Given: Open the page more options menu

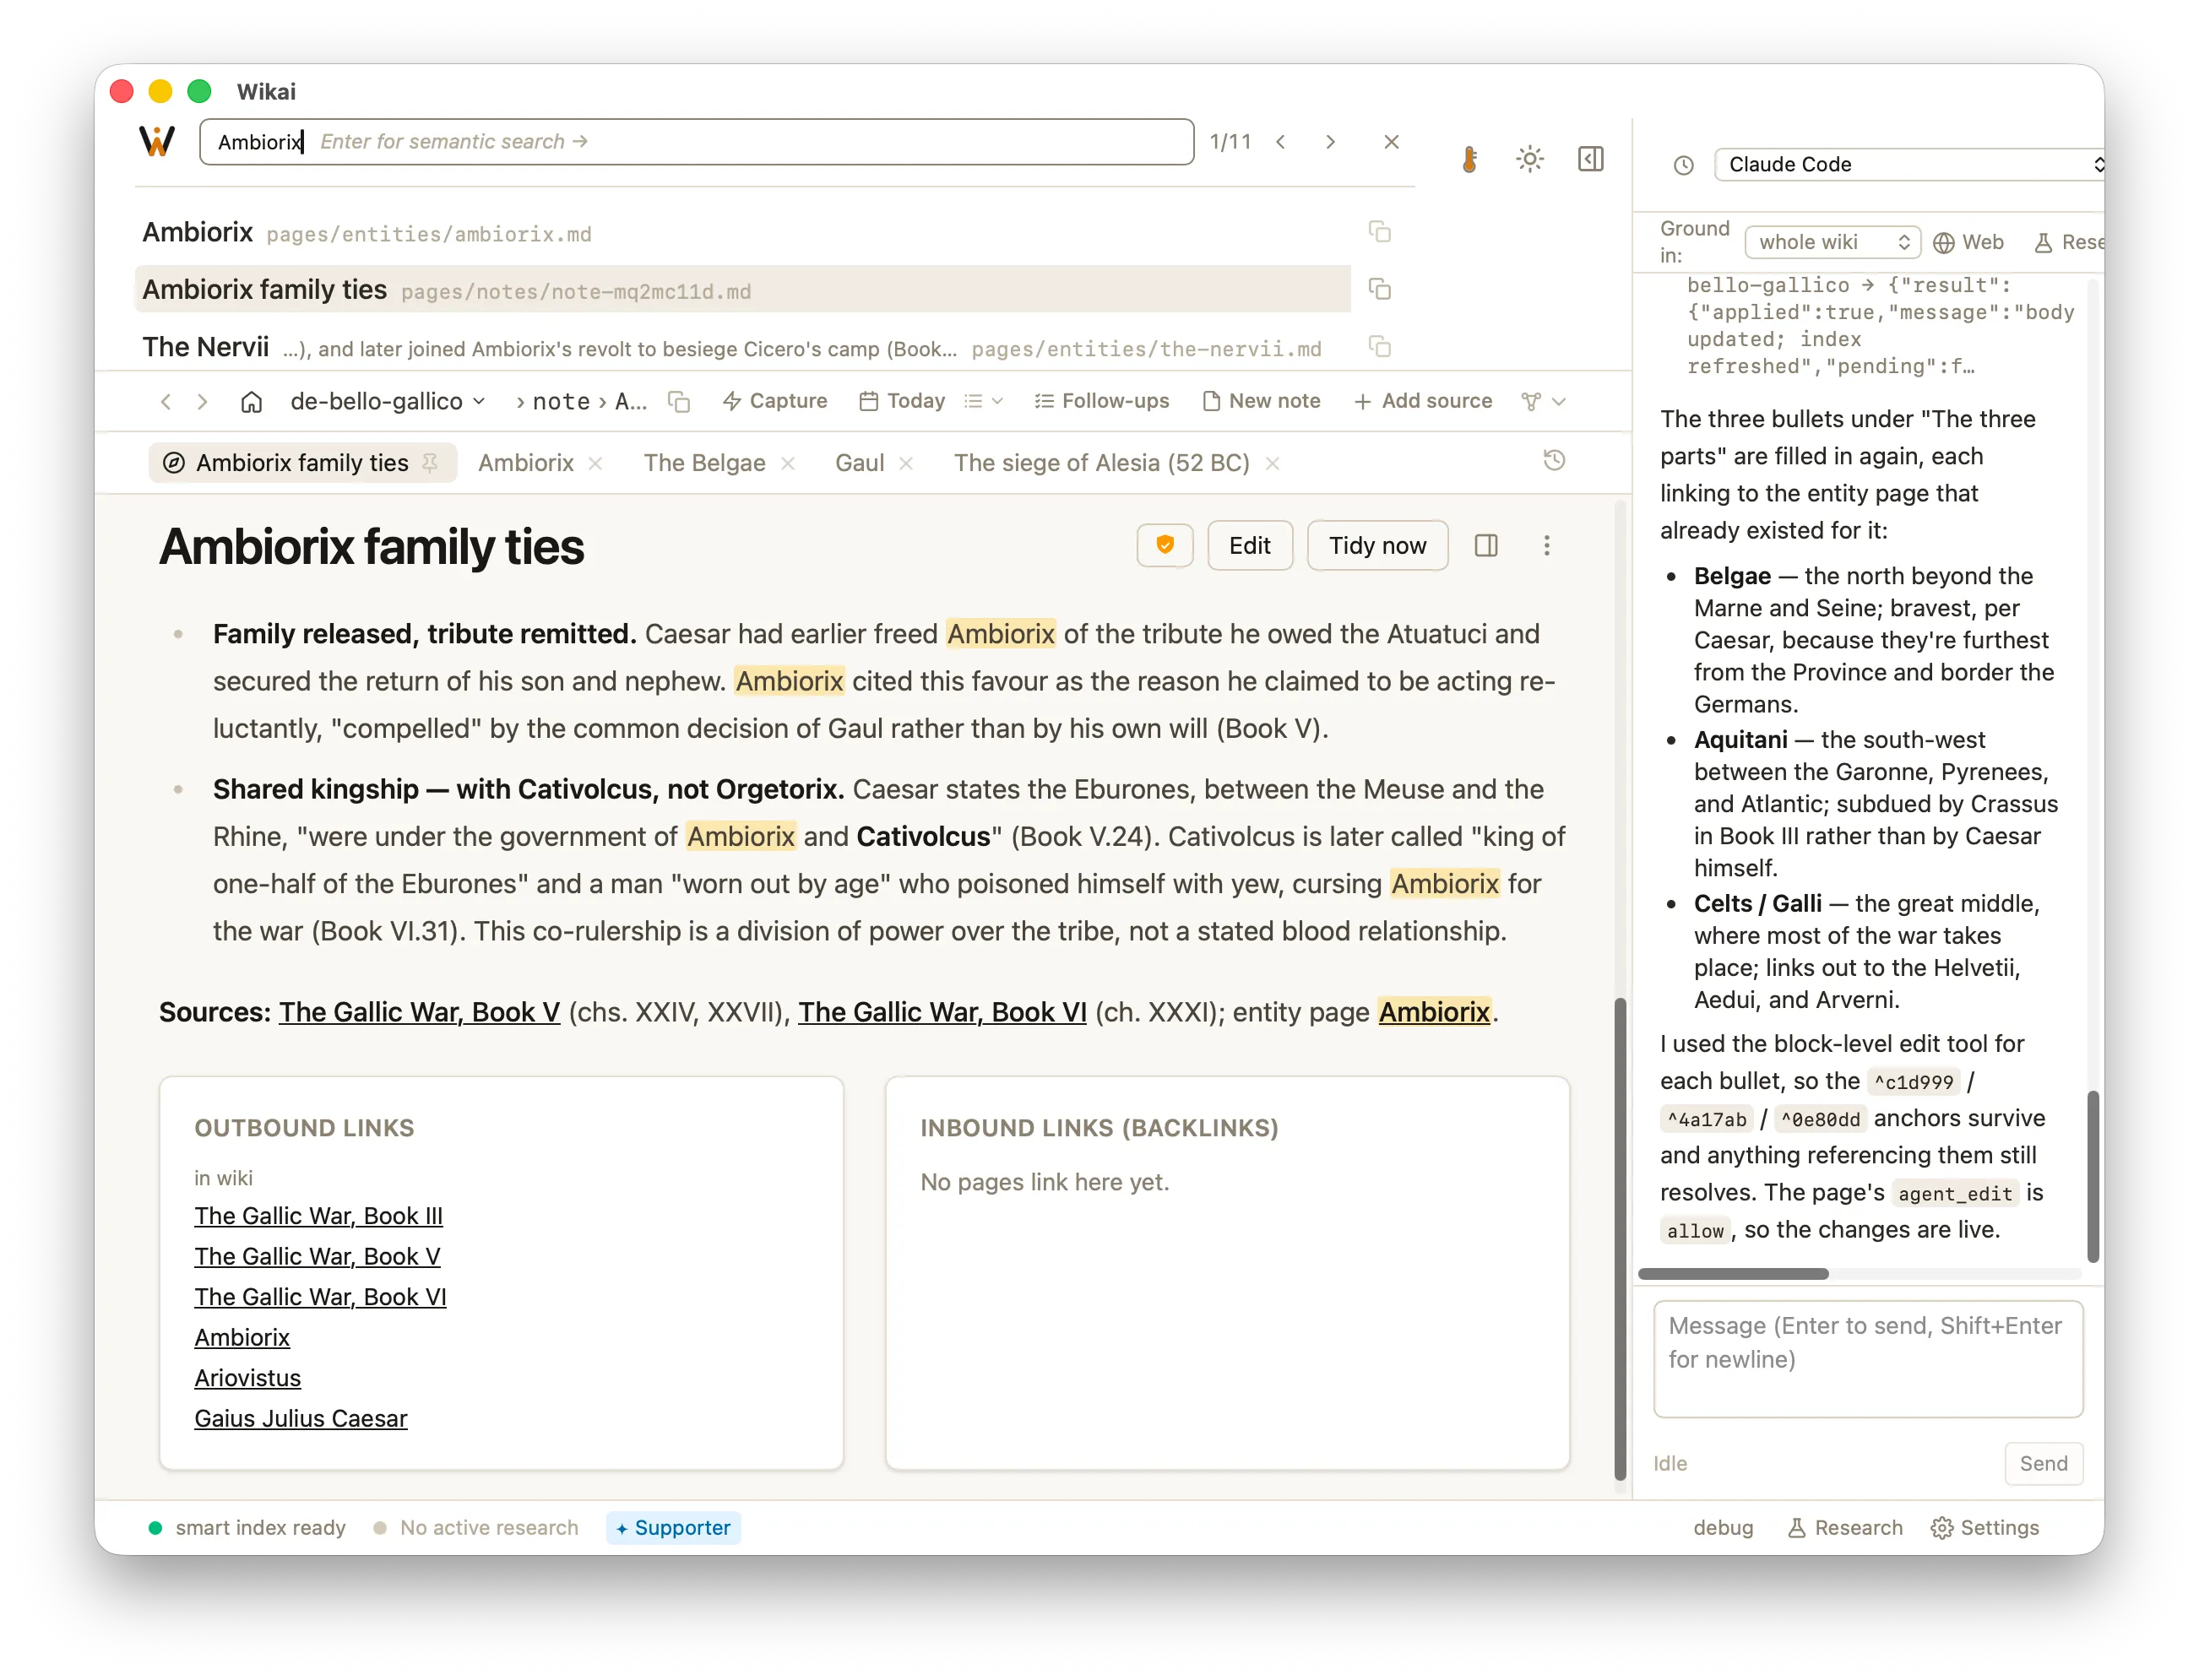Looking at the screenshot, I should (1547, 545).
